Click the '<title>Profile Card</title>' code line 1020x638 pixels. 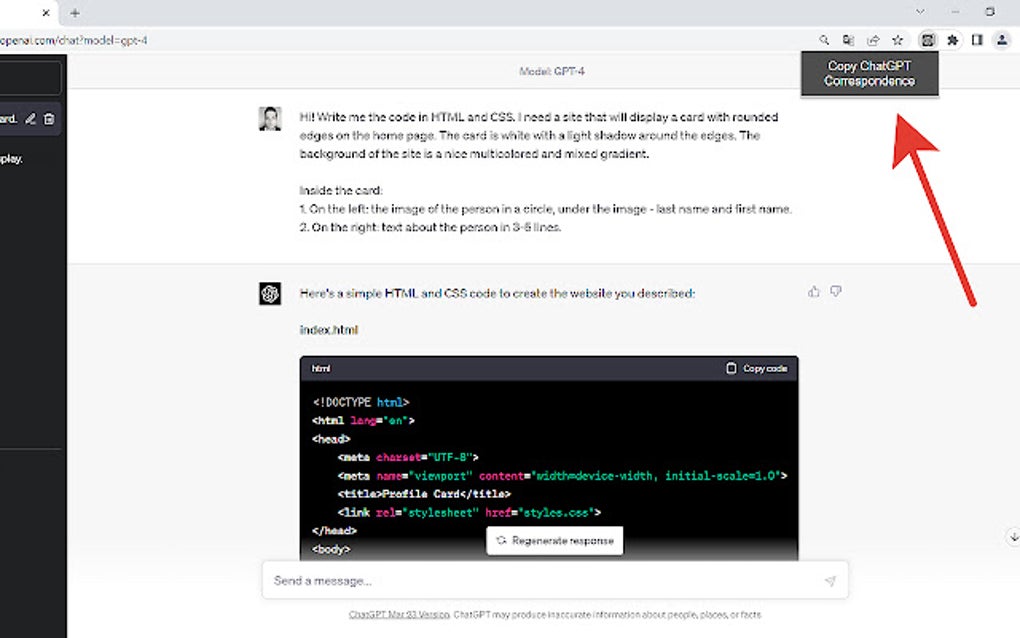424,494
